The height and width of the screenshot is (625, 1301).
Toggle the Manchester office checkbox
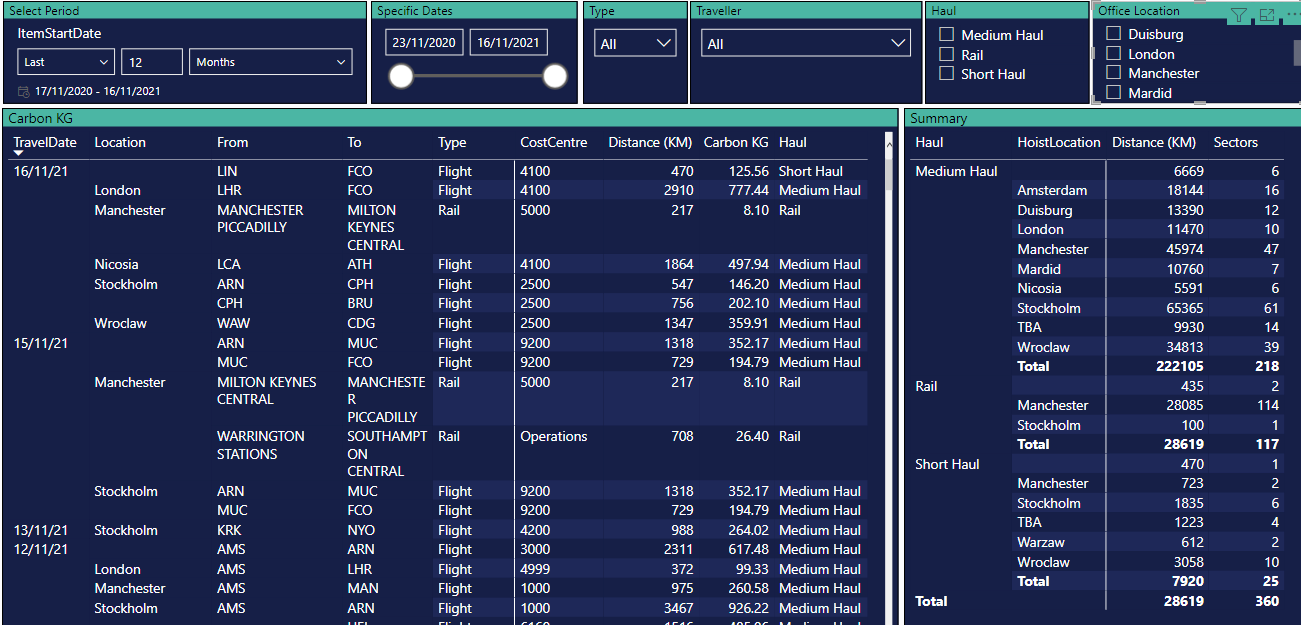(1113, 73)
